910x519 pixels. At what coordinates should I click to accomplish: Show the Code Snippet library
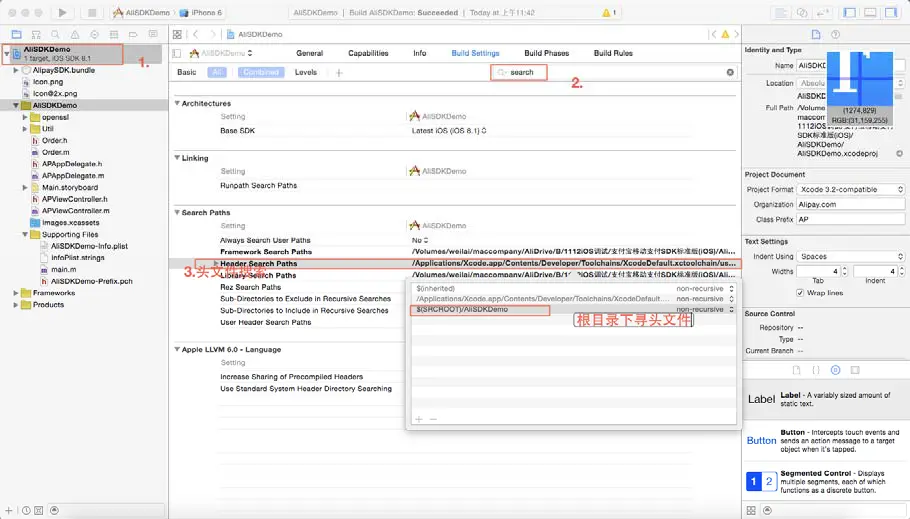816,370
